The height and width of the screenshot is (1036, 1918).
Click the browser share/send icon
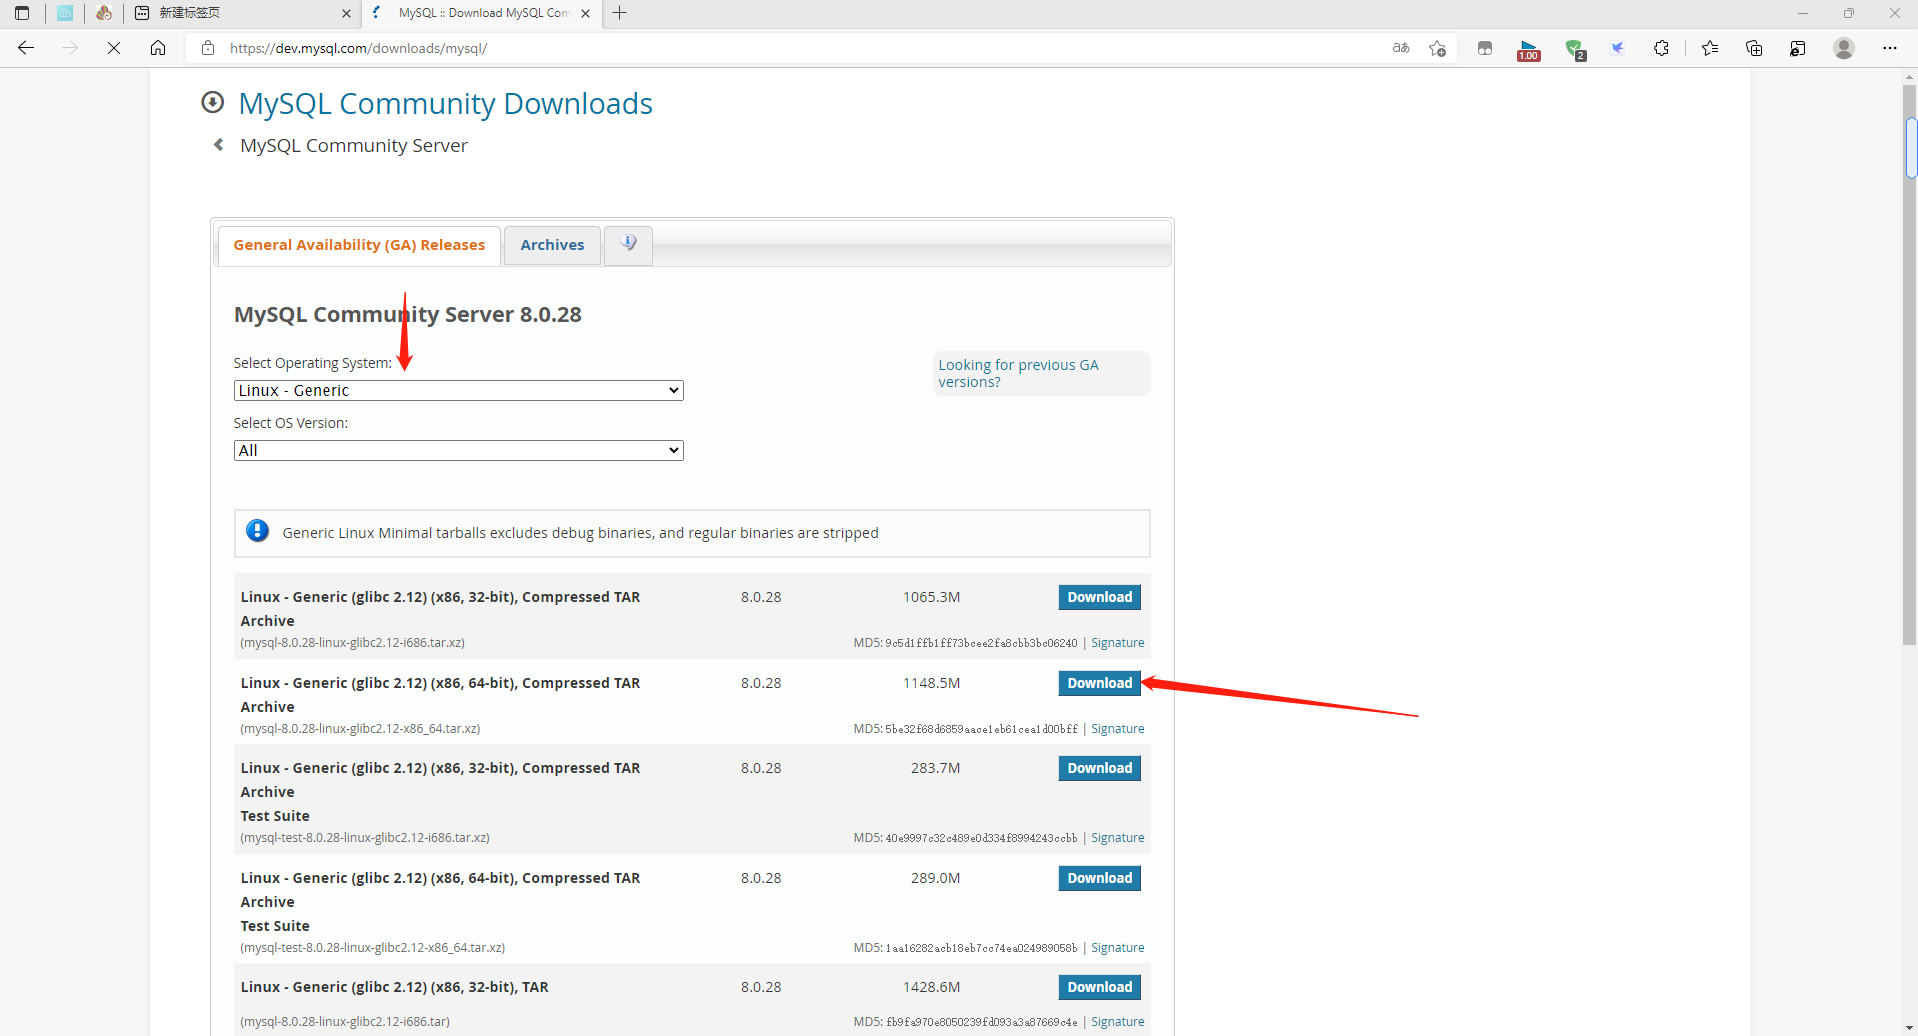(1798, 48)
